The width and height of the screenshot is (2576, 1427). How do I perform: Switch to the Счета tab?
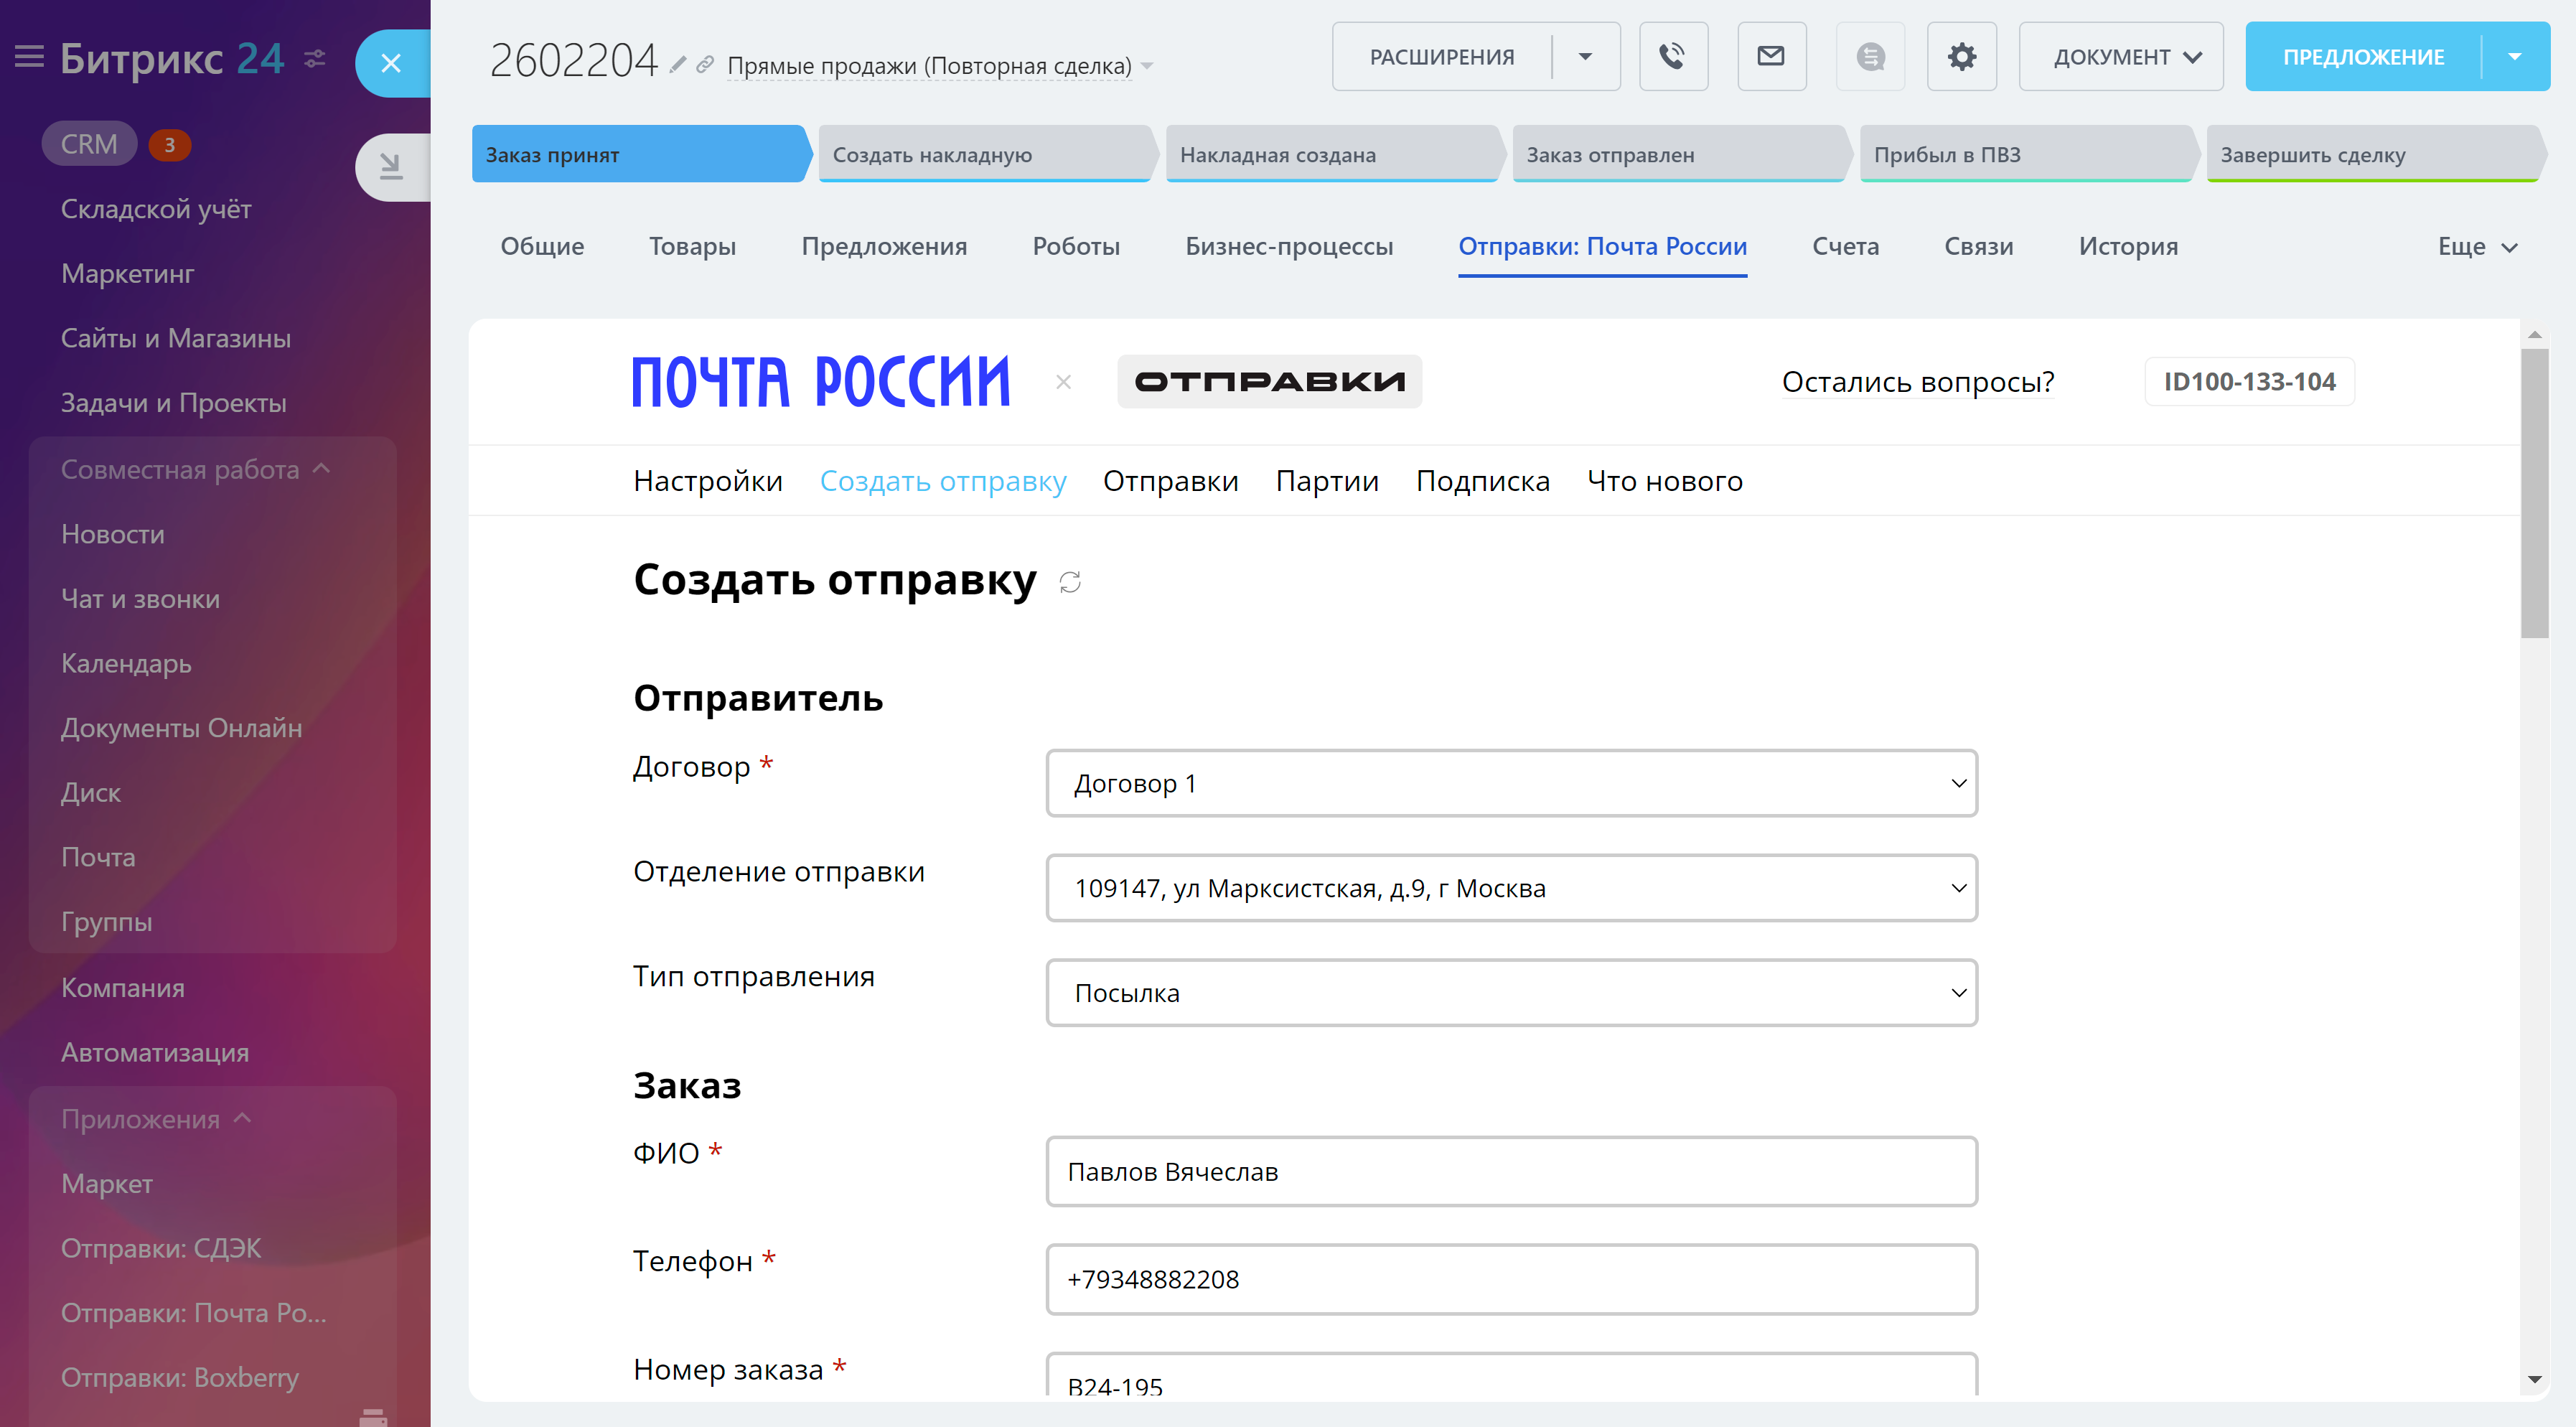tap(1845, 246)
